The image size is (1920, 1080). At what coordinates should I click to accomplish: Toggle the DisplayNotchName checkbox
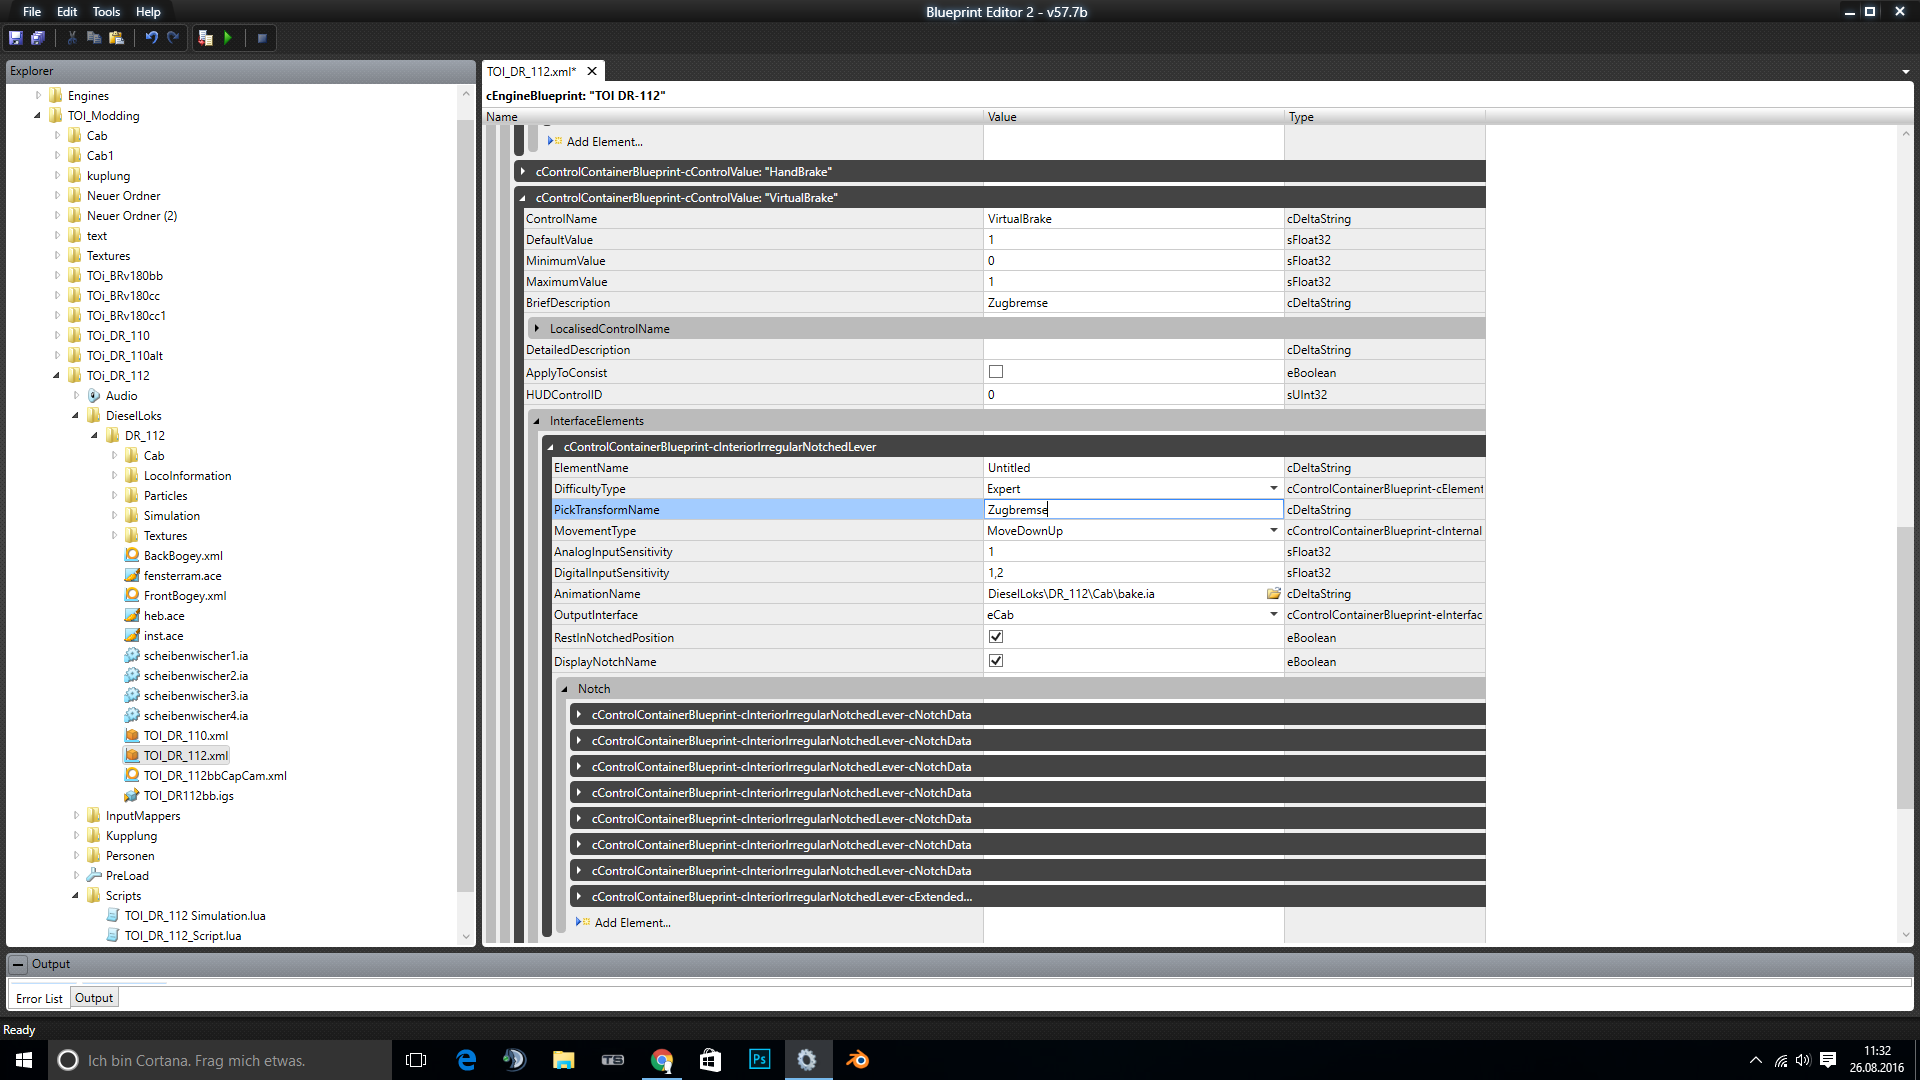pyautogui.click(x=996, y=661)
